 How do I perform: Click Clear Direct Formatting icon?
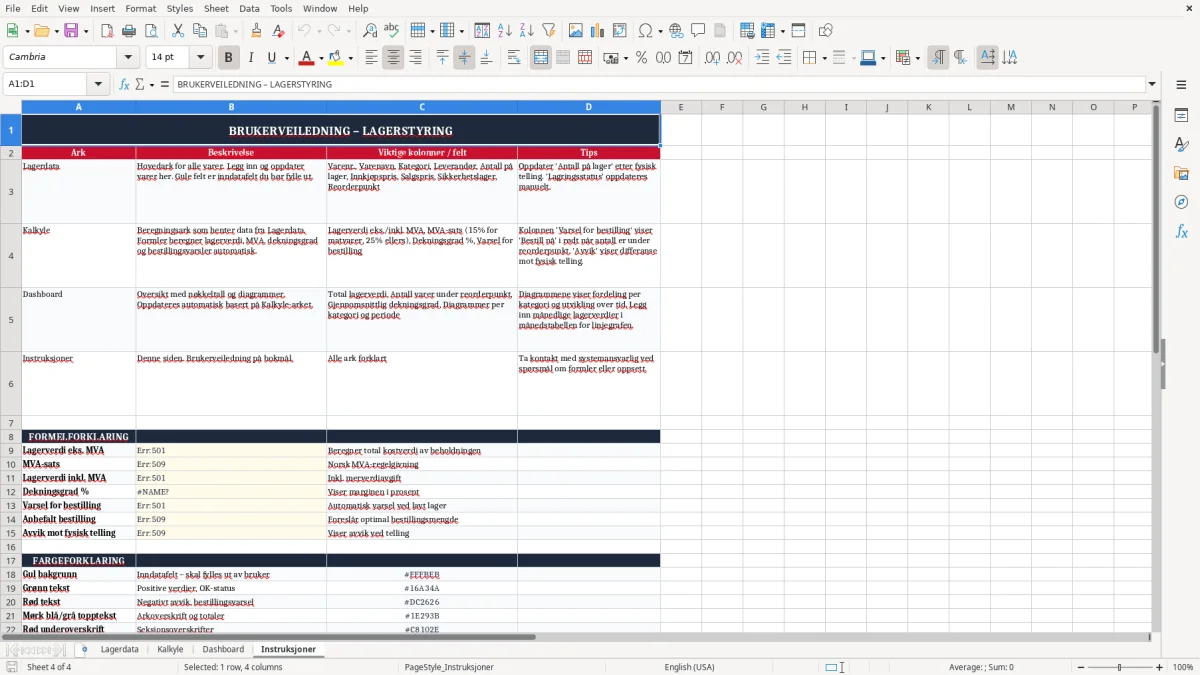279,31
